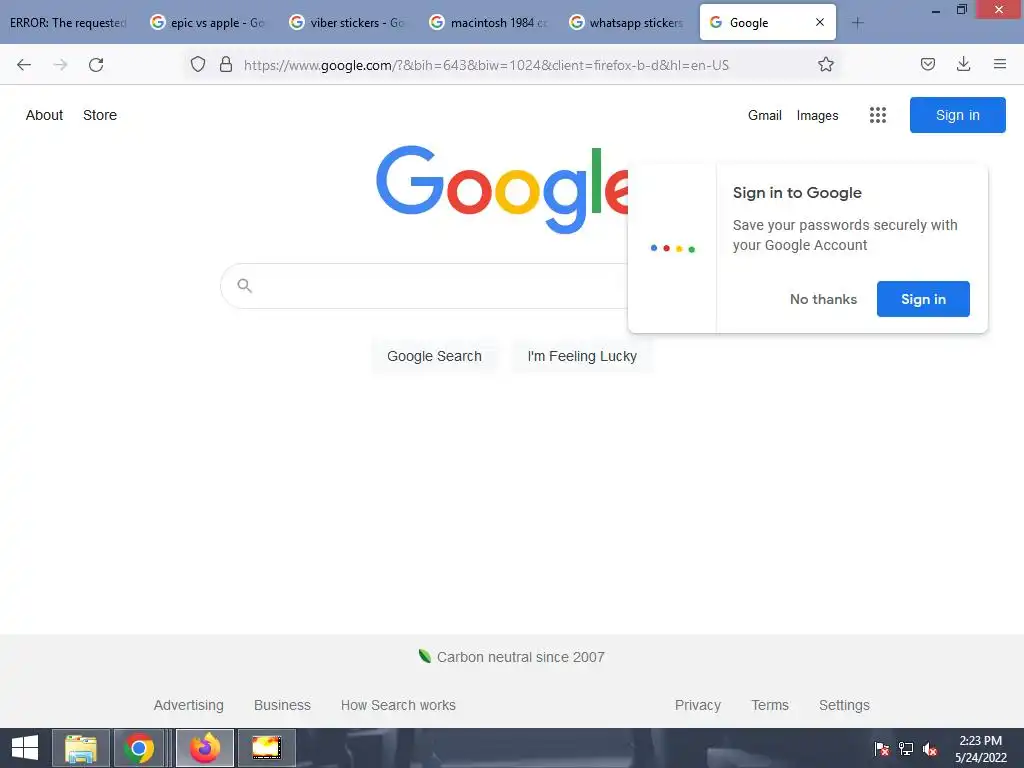1024x768 pixels.
Task: Open the Save to Pocket icon
Action: (927, 64)
